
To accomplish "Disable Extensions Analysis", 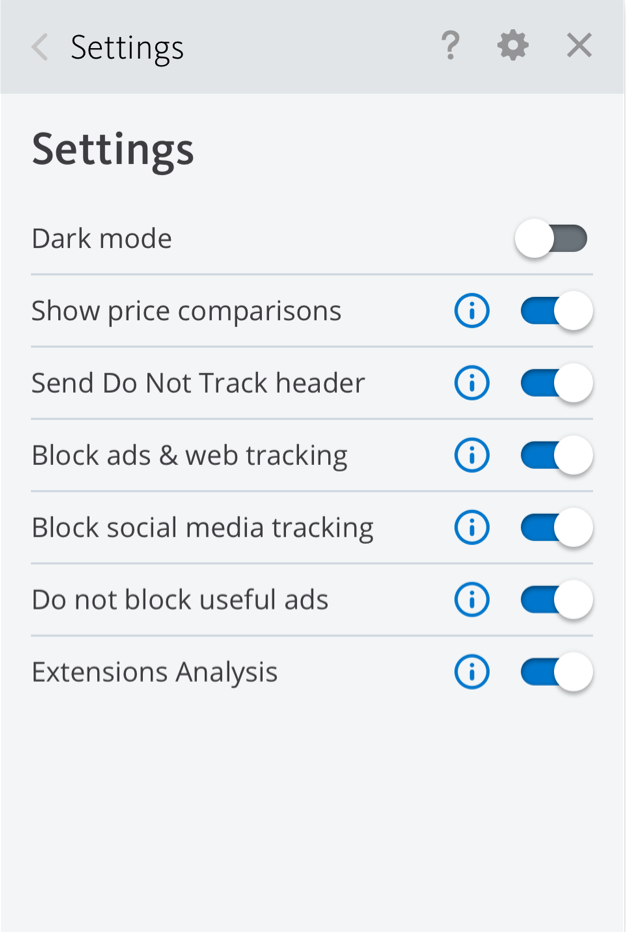I will click(x=555, y=672).
